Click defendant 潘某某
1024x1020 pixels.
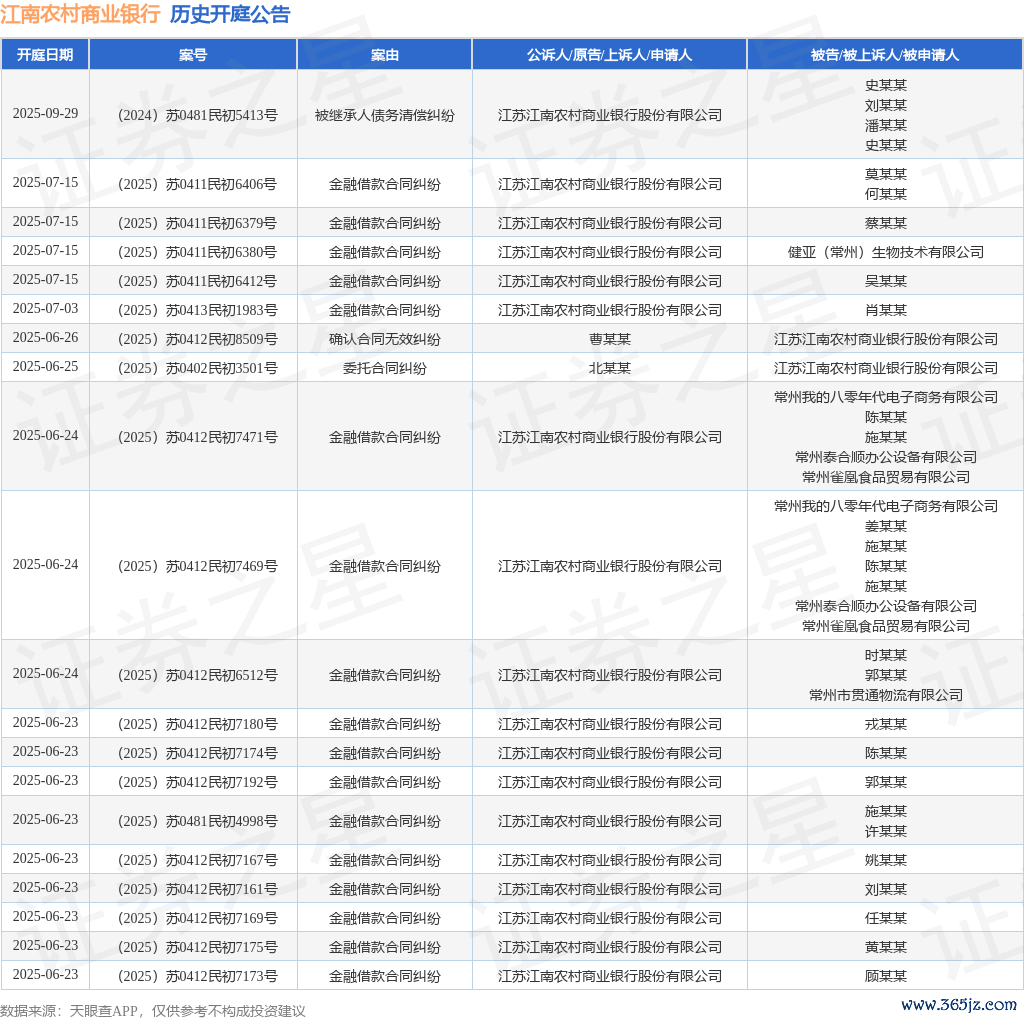coord(886,125)
